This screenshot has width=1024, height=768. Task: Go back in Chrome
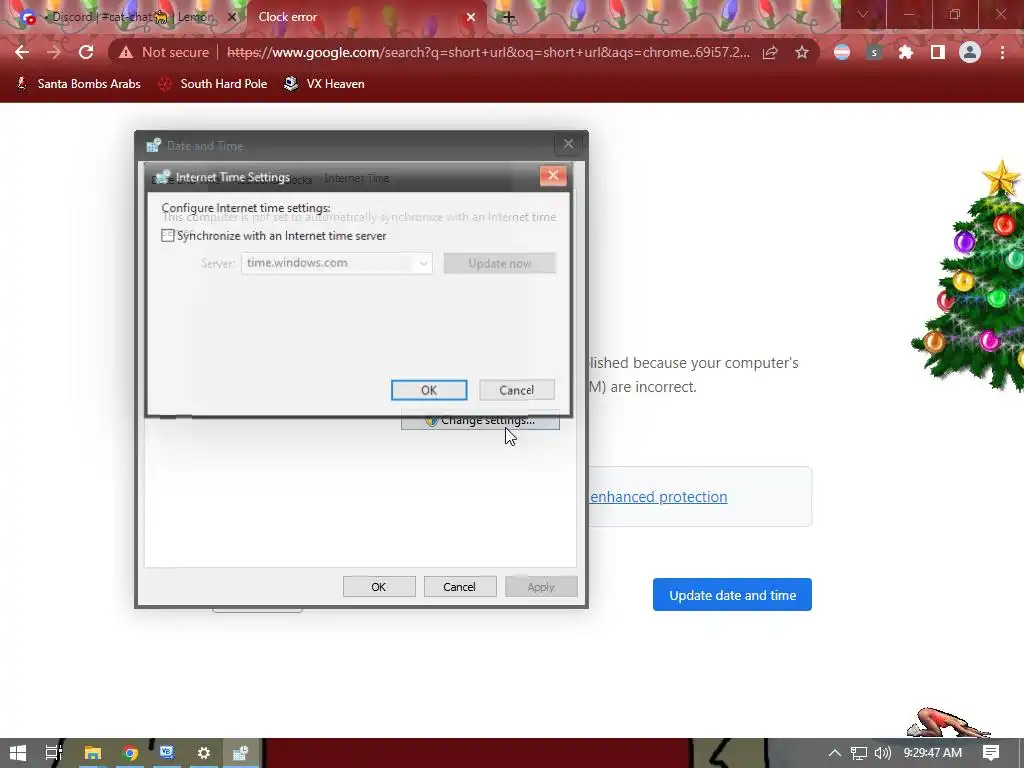[22, 52]
